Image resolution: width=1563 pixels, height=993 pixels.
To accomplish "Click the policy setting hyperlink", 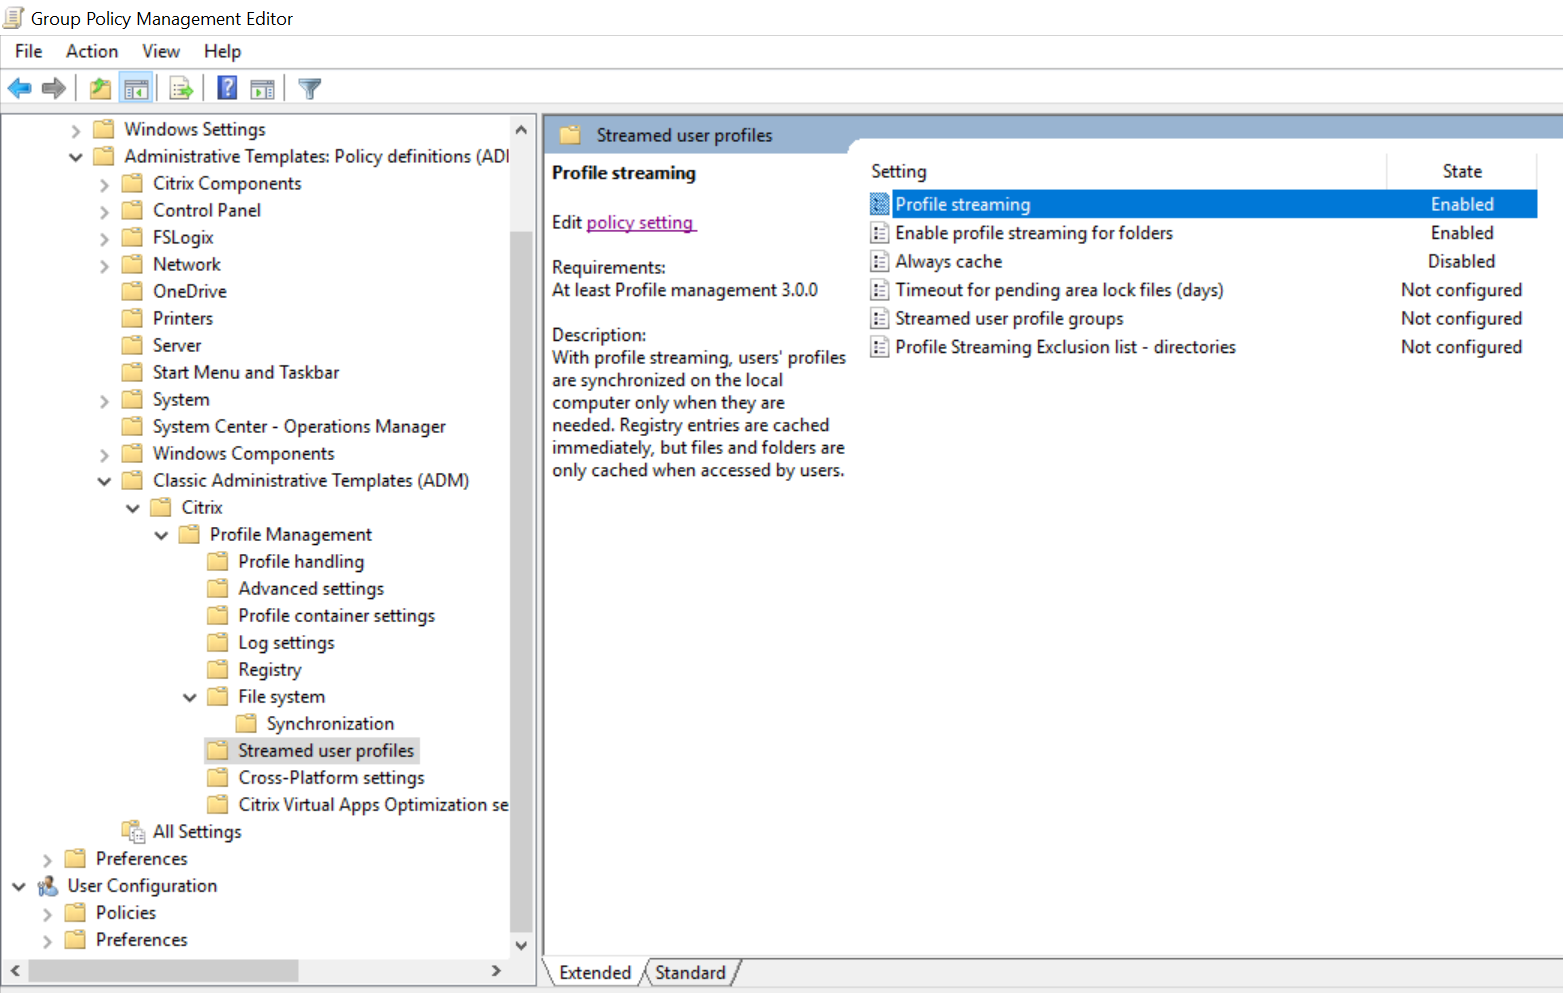I will [x=640, y=222].
